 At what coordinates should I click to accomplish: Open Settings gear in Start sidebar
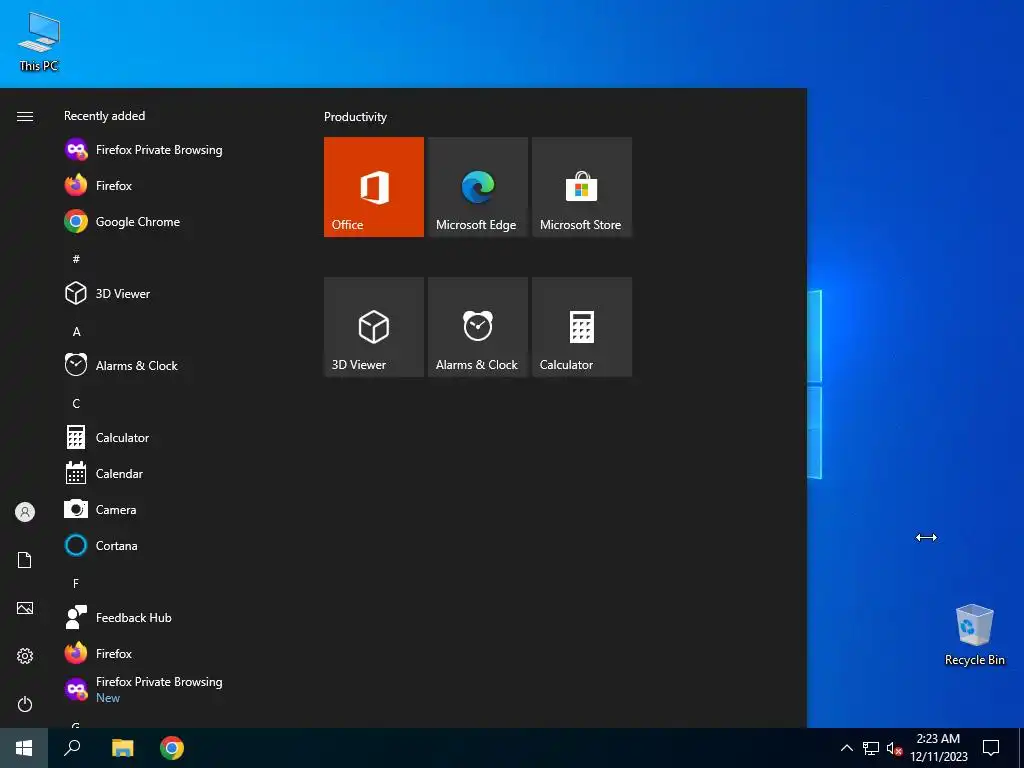[25, 656]
